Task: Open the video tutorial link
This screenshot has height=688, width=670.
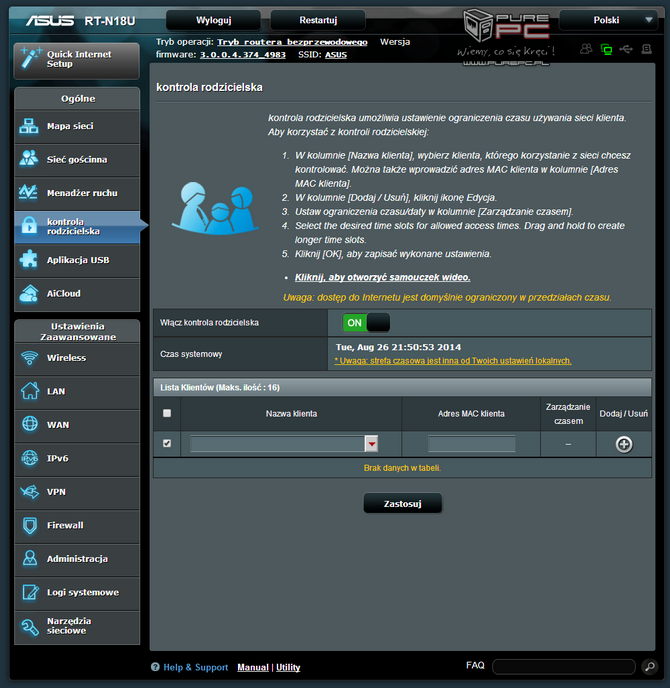Action: tap(382, 277)
